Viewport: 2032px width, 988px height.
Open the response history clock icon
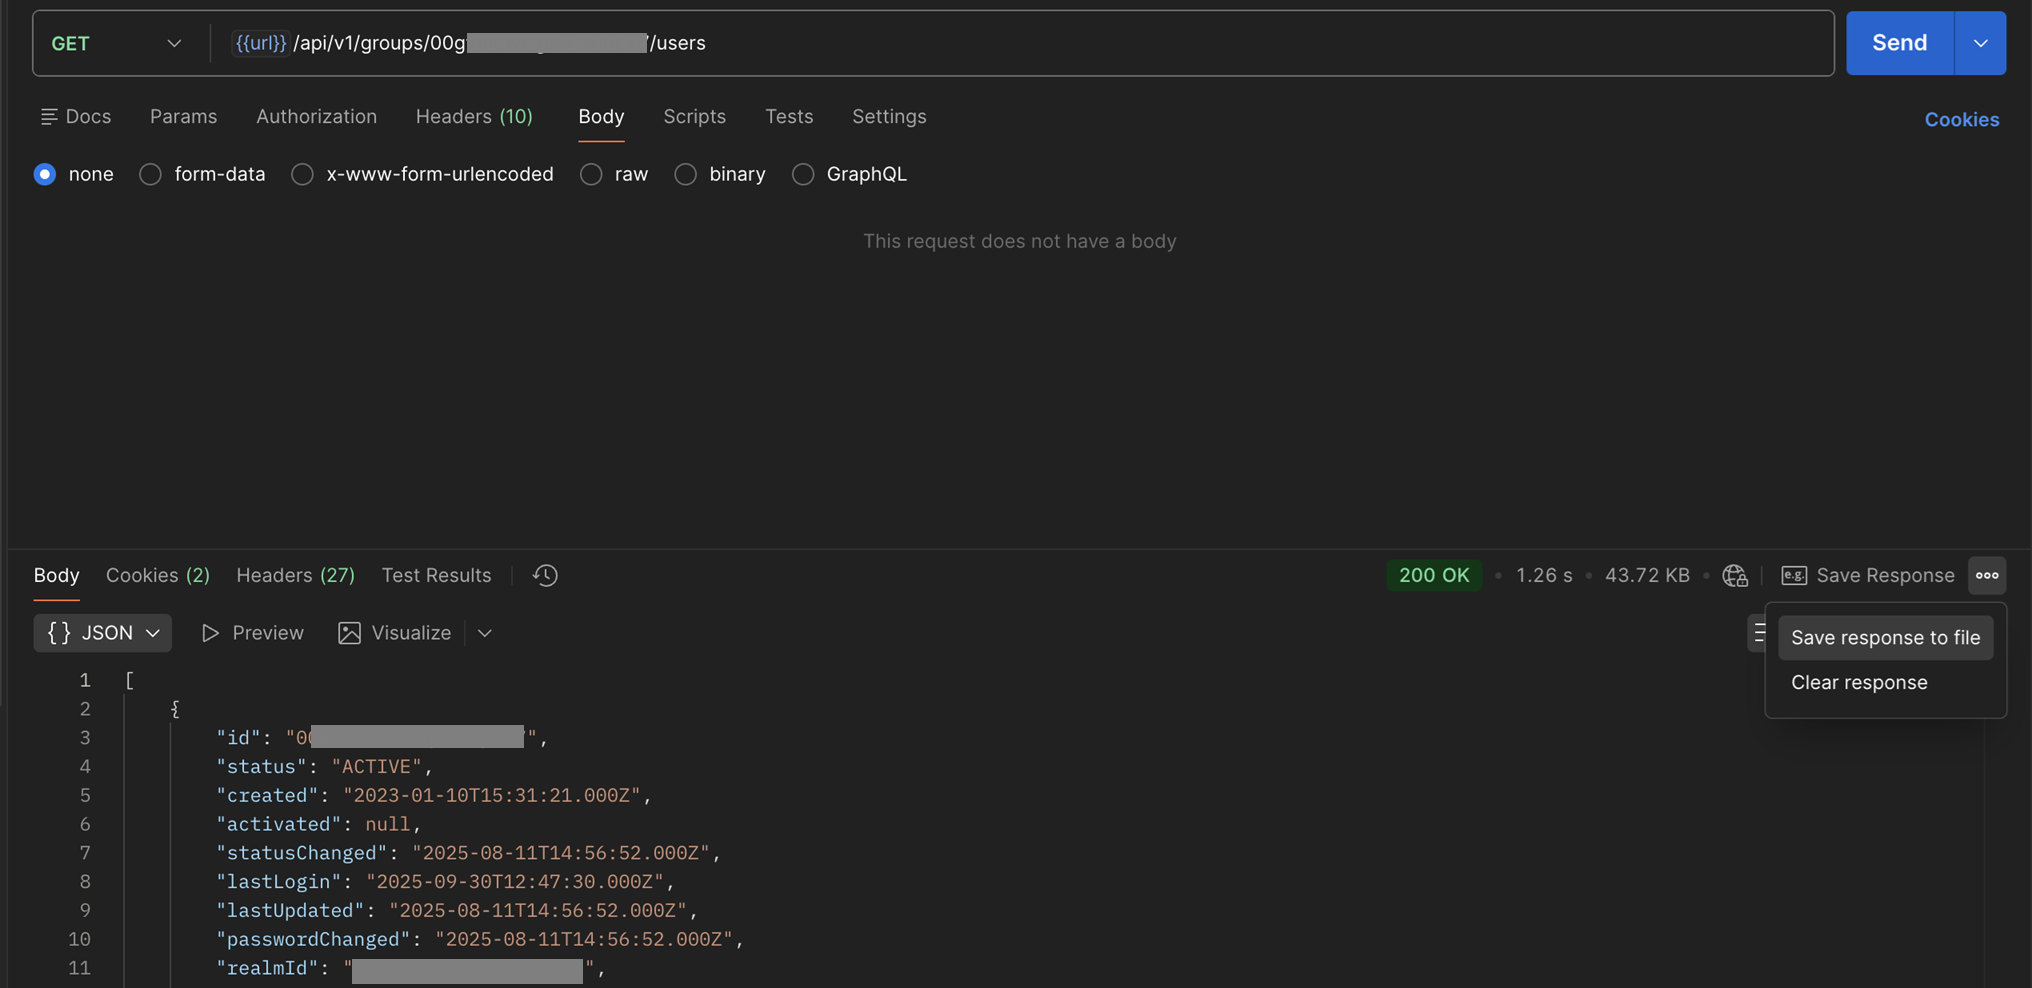[x=545, y=575]
